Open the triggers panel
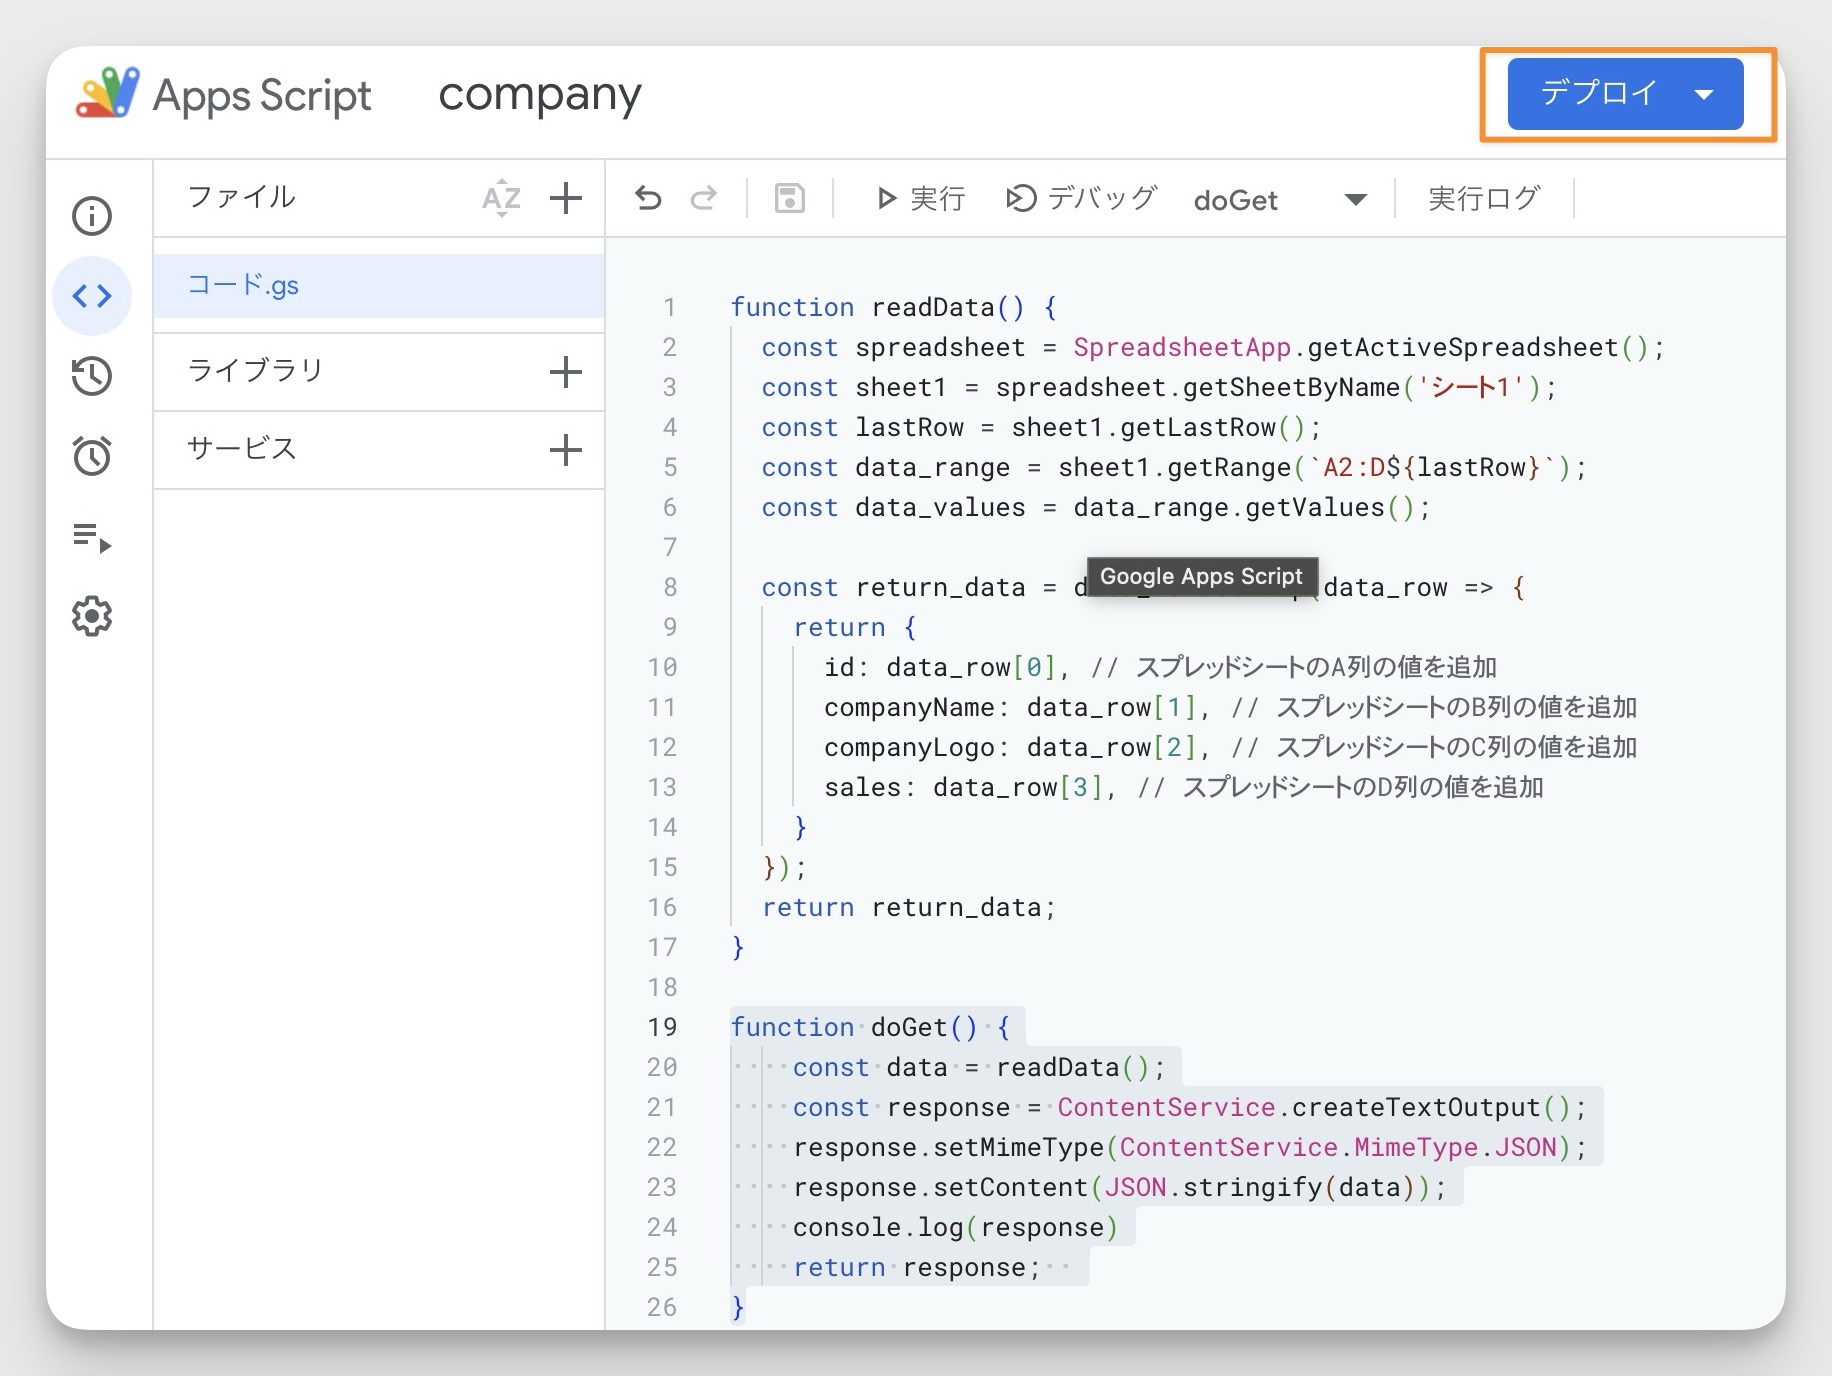Image resolution: width=1832 pixels, height=1376 pixels. click(91, 456)
